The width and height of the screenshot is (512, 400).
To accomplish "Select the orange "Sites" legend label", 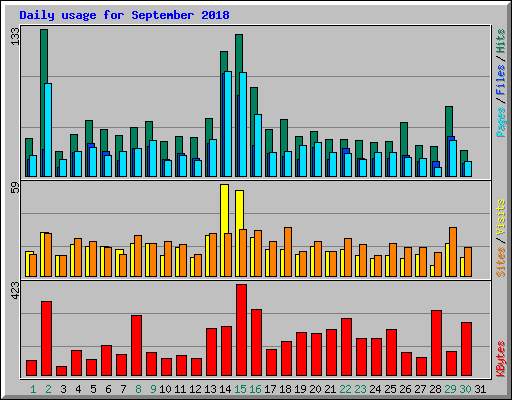I will click(500, 262).
